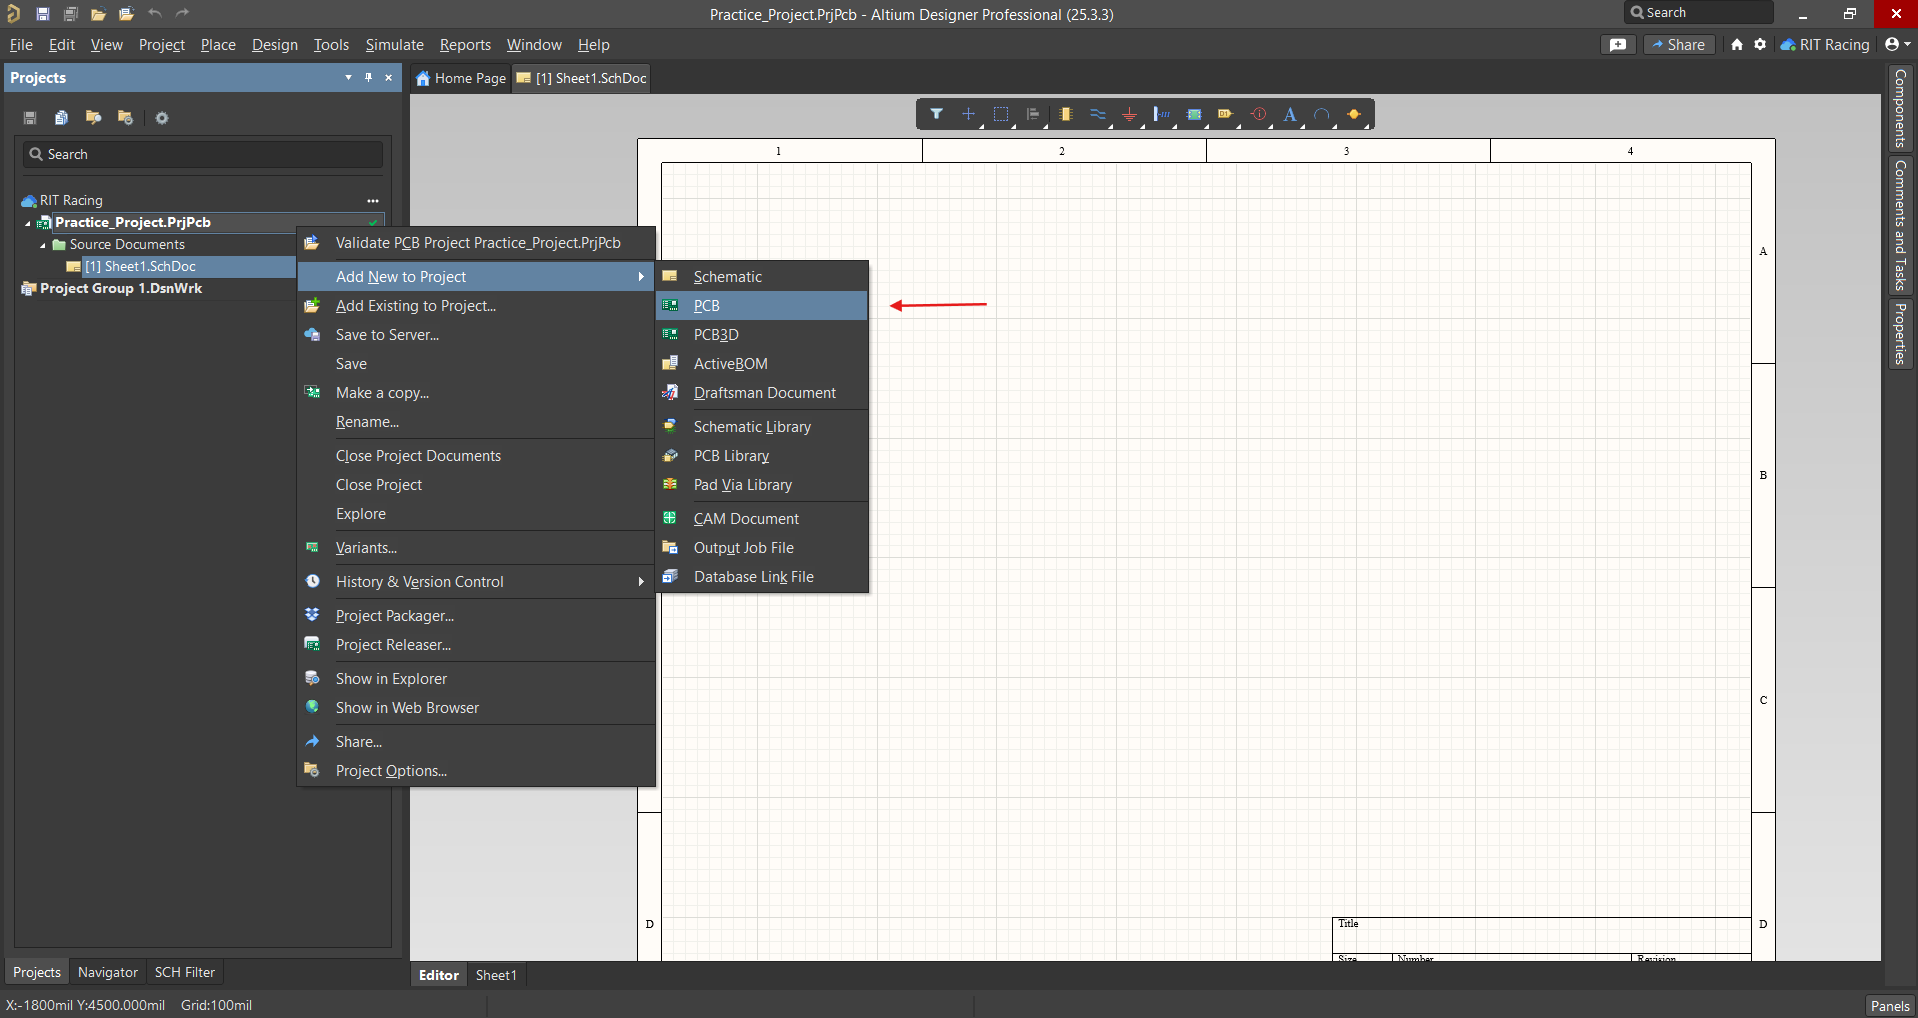Select the Place Port D1 tool

1226,114
